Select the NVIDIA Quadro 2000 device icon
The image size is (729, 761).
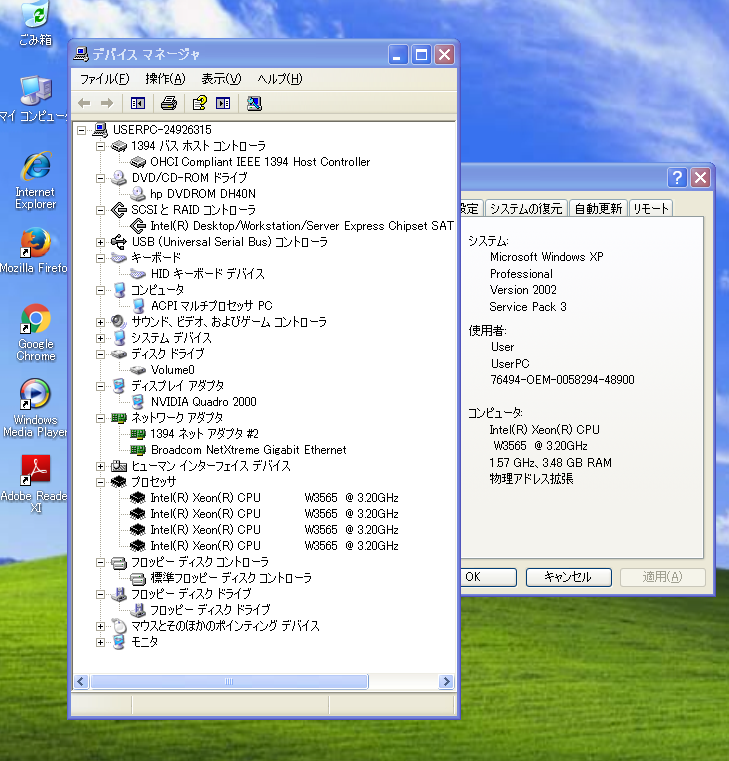click(138, 402)
